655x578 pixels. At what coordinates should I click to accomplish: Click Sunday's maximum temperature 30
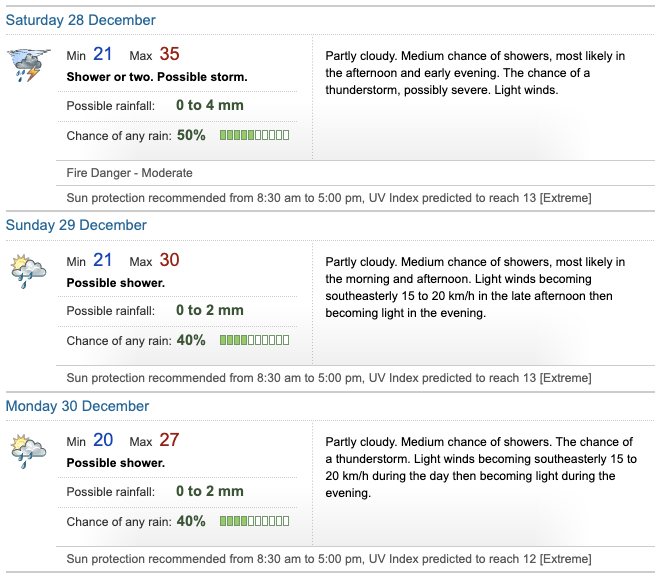pos(169,260)
